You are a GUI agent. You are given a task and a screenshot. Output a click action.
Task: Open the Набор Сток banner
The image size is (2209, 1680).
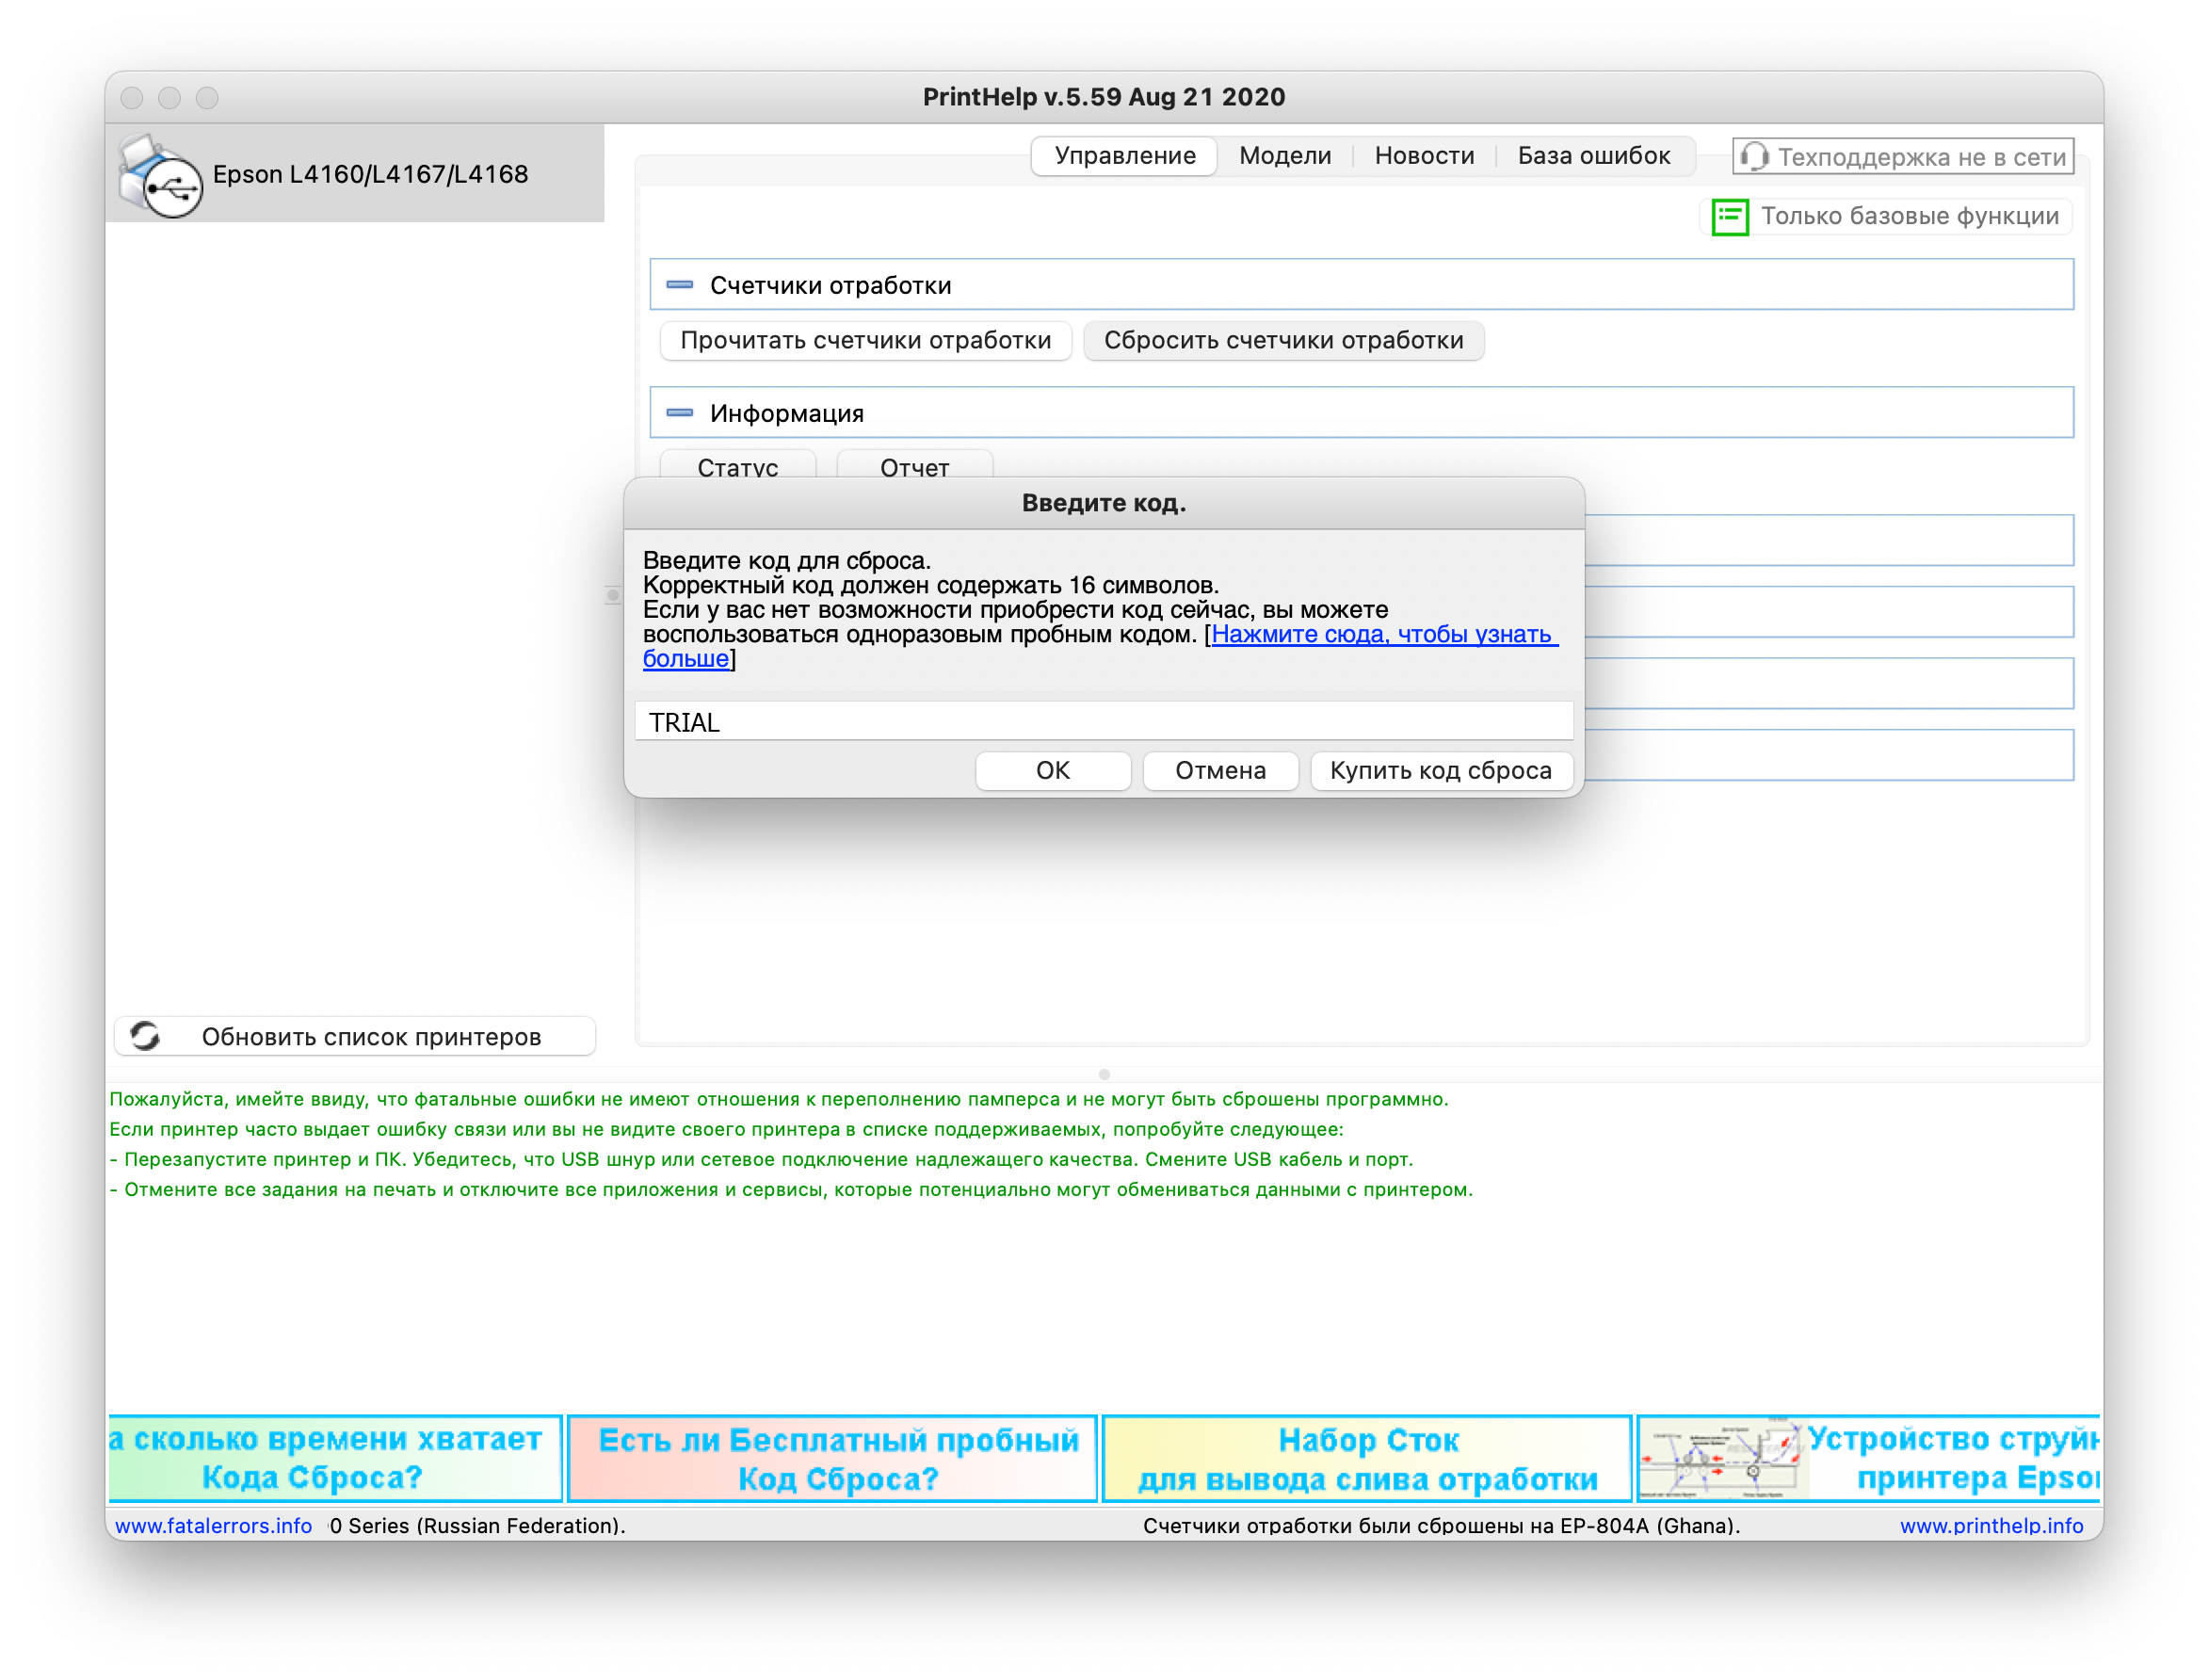pyautogui.click(x=1367, y=1457)
